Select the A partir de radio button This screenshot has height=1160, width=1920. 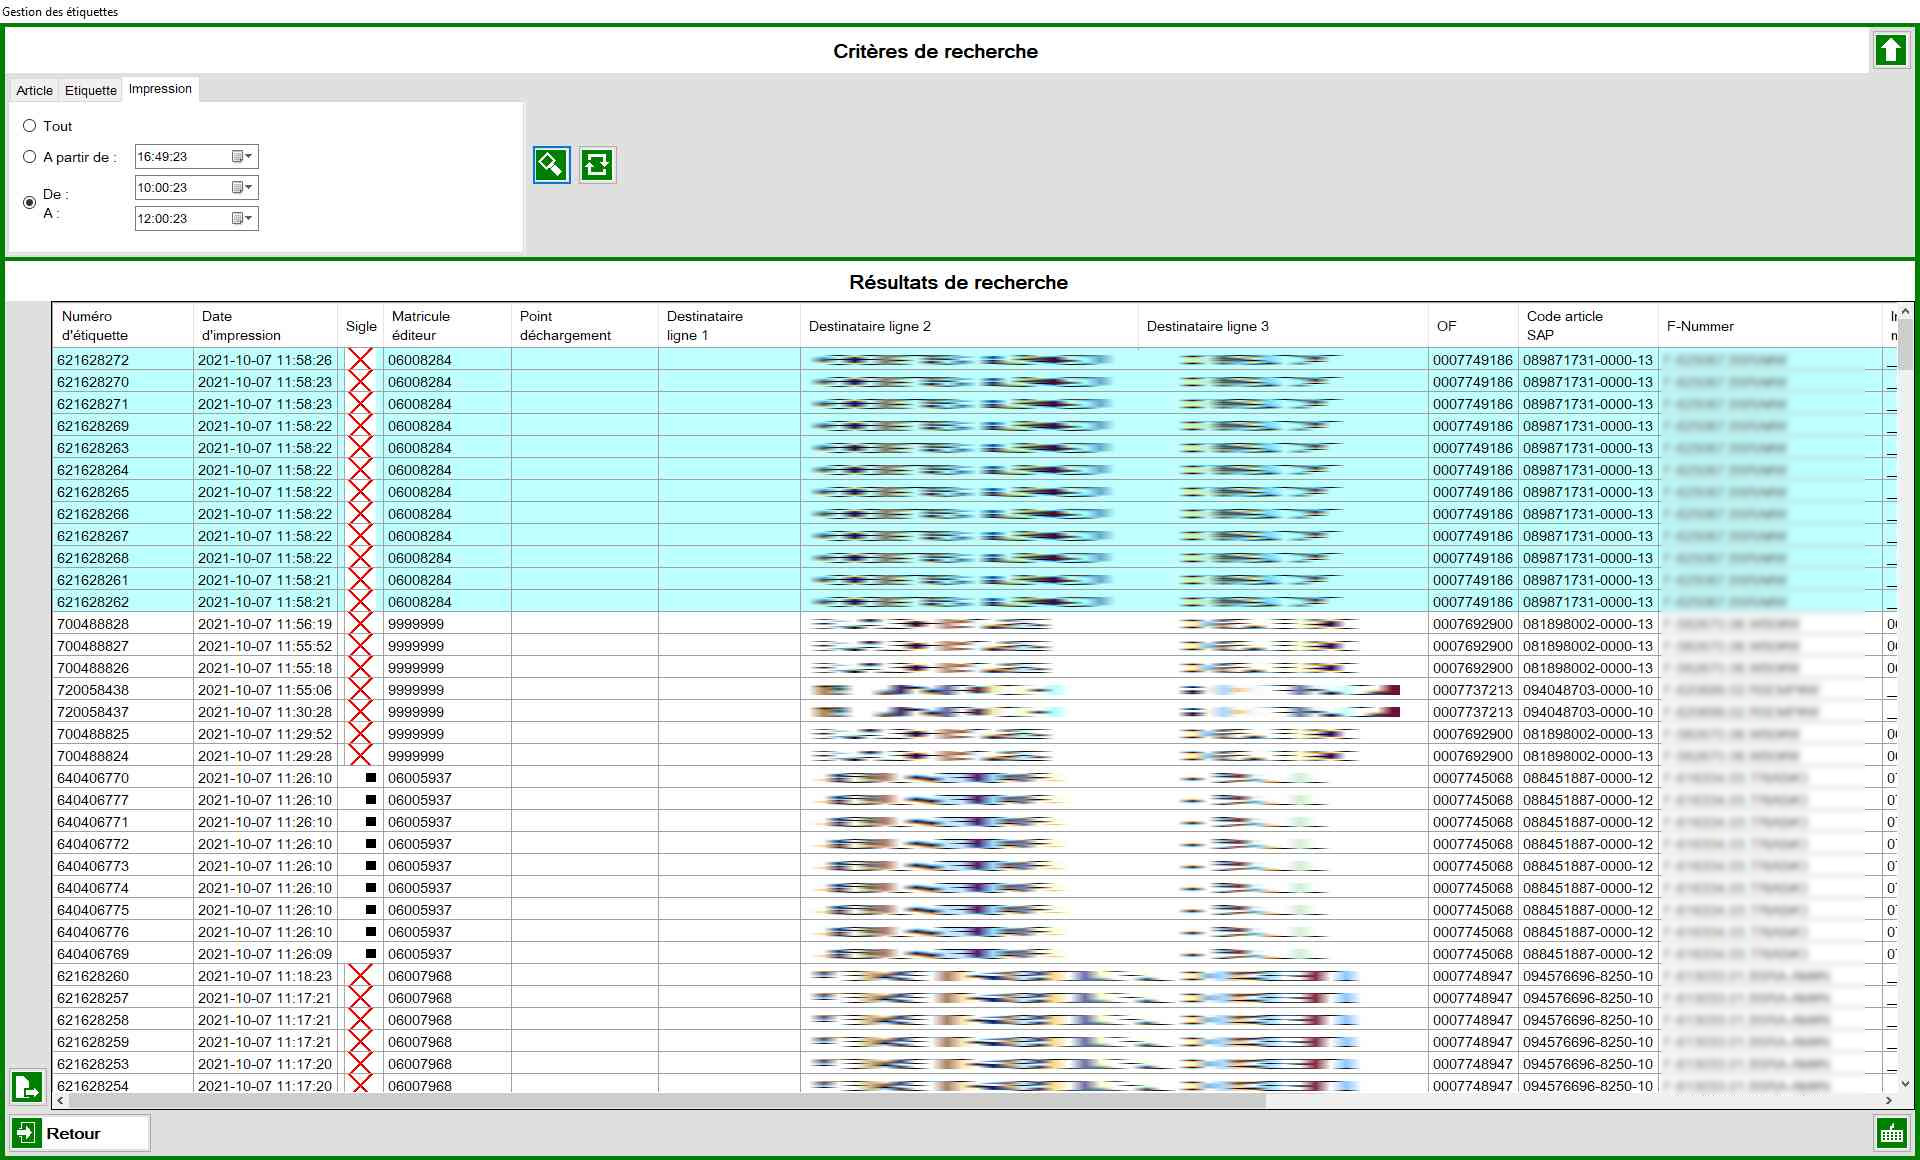pyautogui.click(x=30, y=157)
